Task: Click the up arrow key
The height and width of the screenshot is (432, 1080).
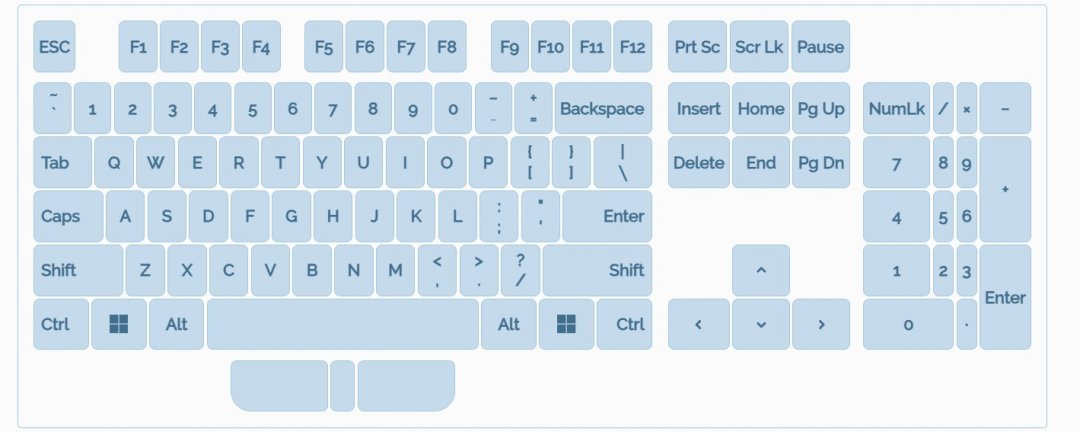Action: point(761,270)
